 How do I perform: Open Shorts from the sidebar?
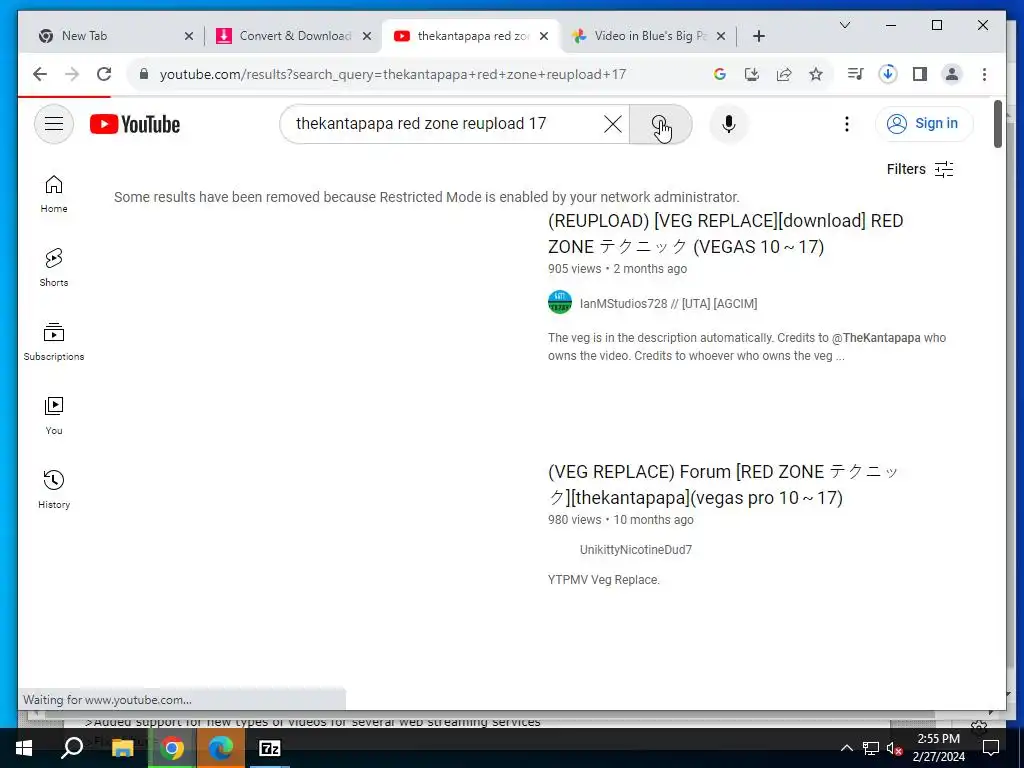pyautogui.click(x=54, y=268)
